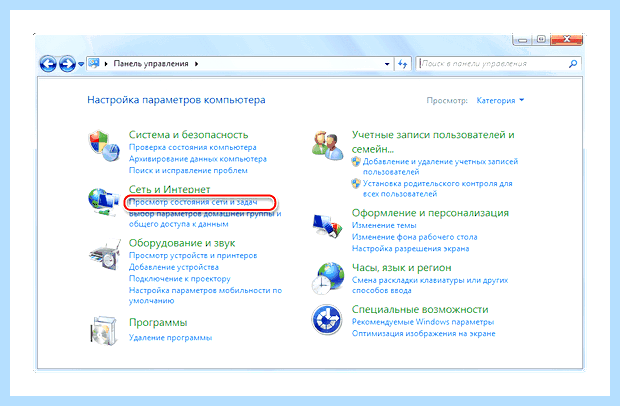
Task: Open Оформление и персонализация category
Action: [430, 213]
